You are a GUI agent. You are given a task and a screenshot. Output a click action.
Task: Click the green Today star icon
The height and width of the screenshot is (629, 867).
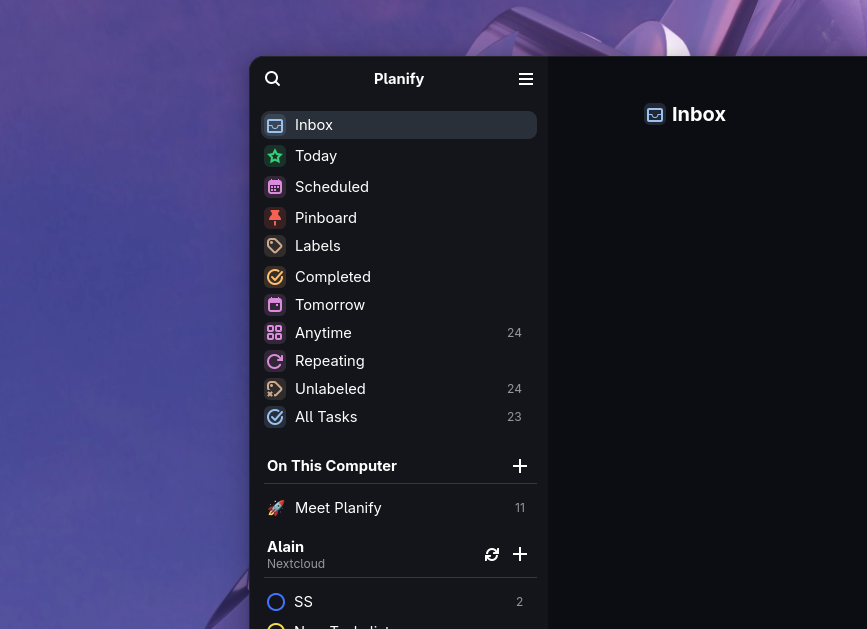click(x=275, y=156)
